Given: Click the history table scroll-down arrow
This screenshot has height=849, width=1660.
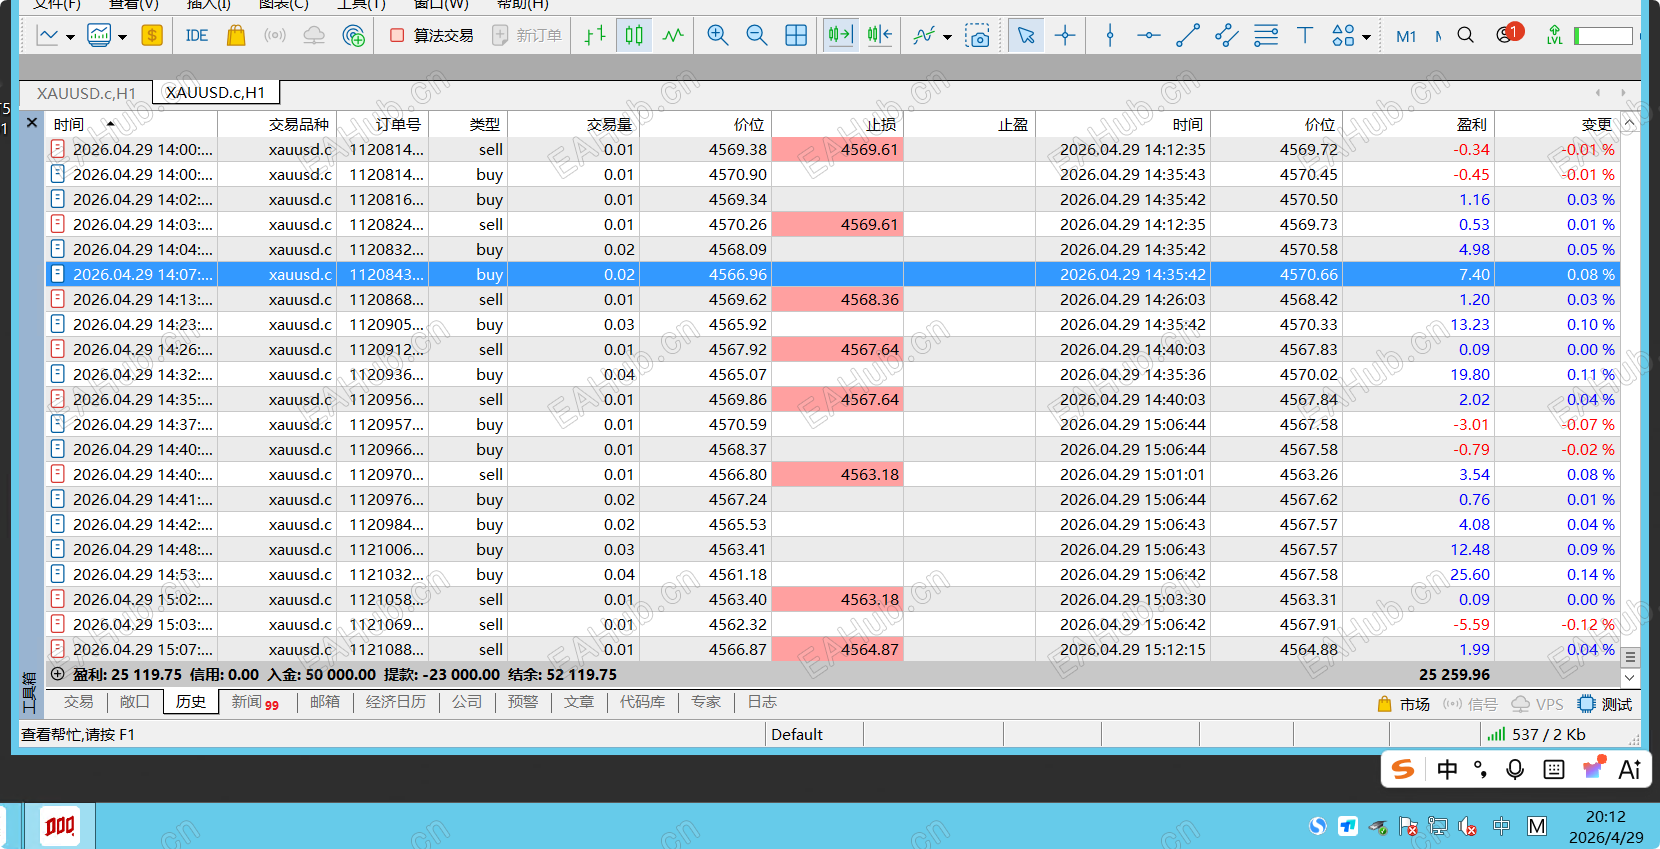Looking at the screenshot, I should 1630,677.
